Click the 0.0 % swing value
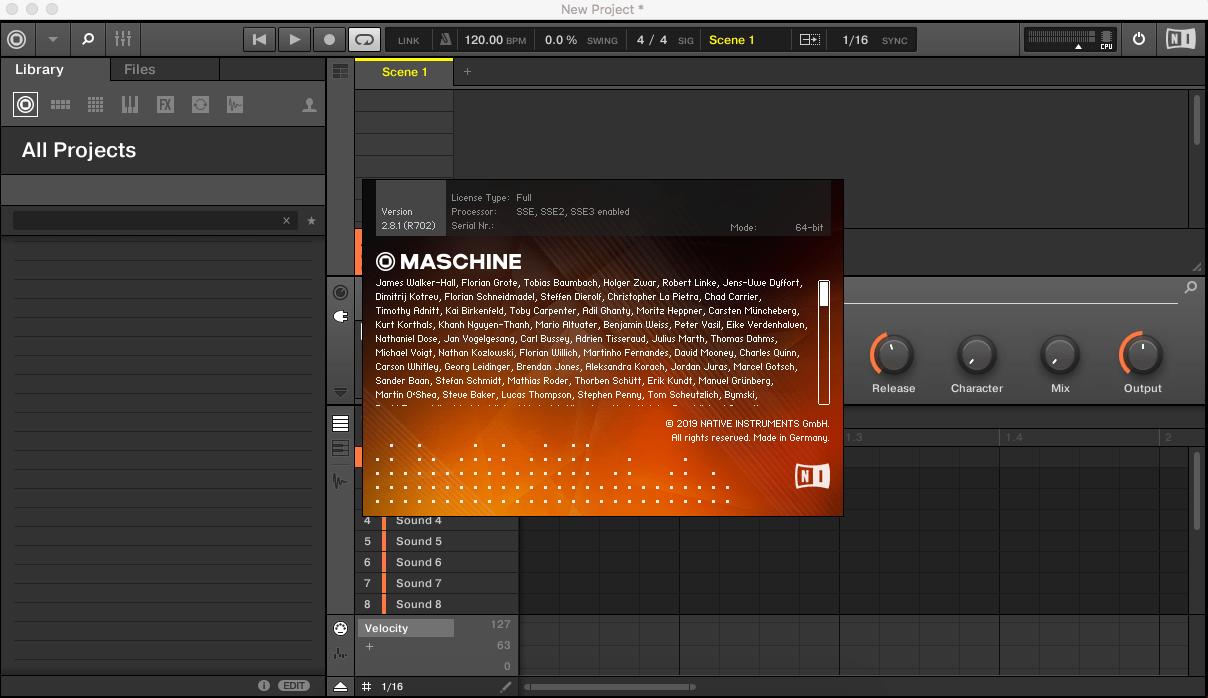Image resolution: width=1208 pixels, height=698 pixels. click(x=561, y=40)
